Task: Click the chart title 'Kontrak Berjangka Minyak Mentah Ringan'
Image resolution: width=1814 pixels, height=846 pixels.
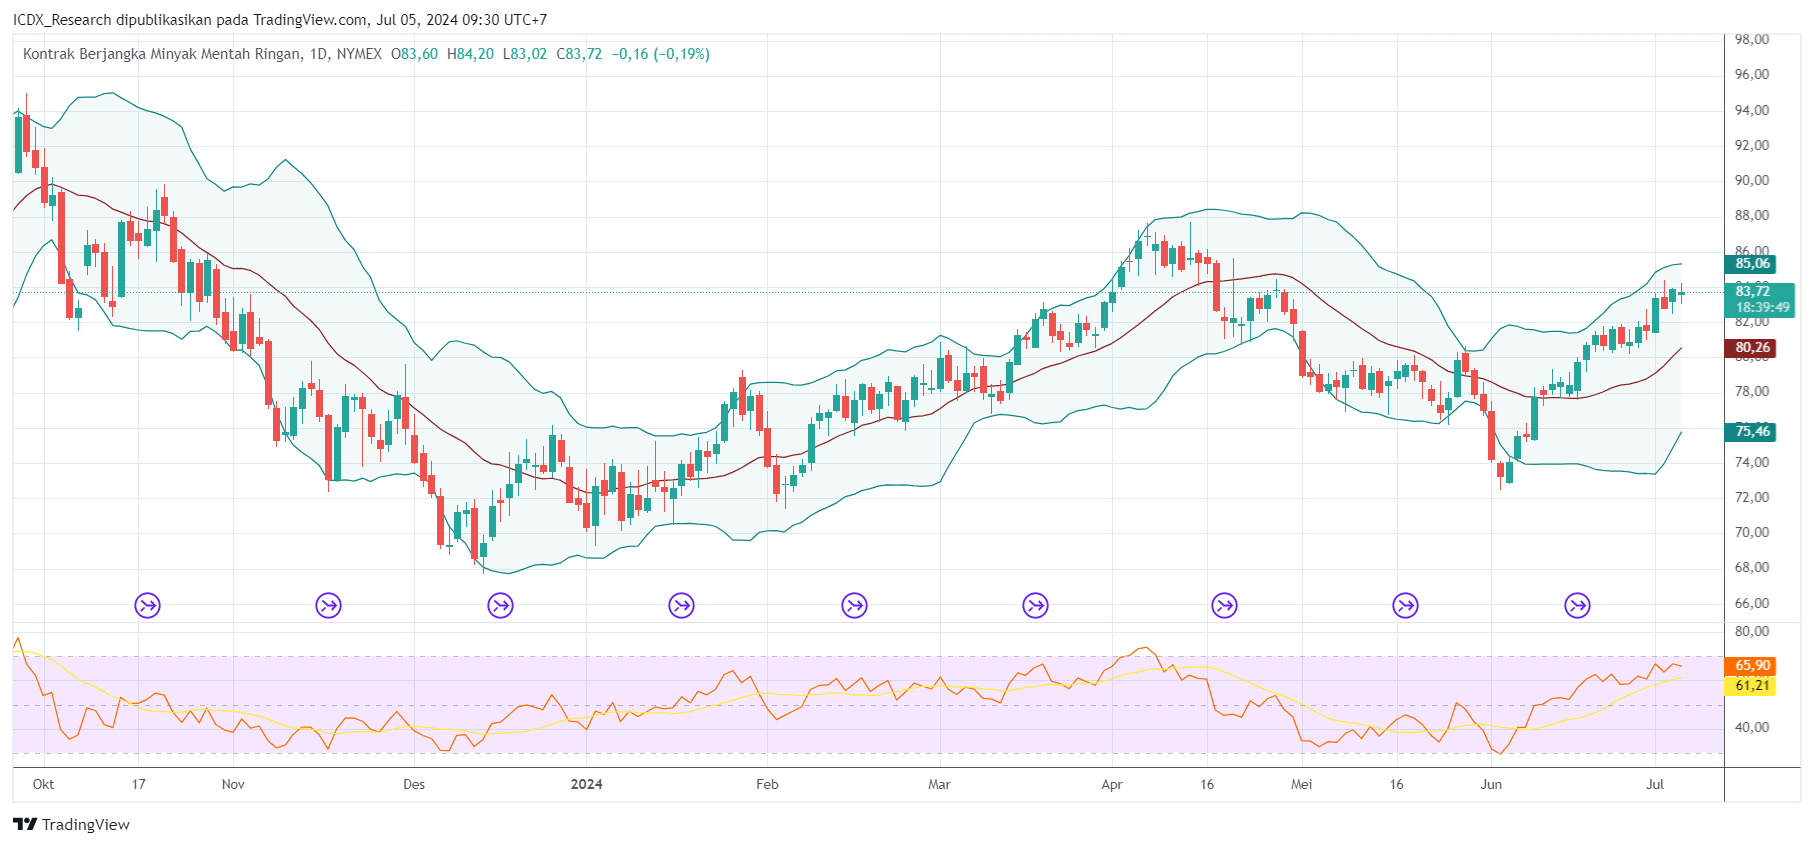Action: 161,54
